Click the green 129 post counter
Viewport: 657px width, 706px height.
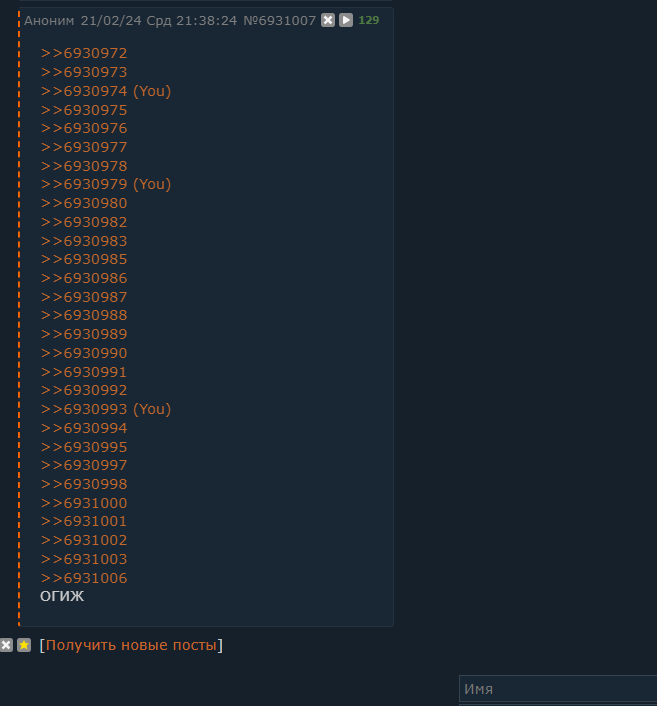369,20
